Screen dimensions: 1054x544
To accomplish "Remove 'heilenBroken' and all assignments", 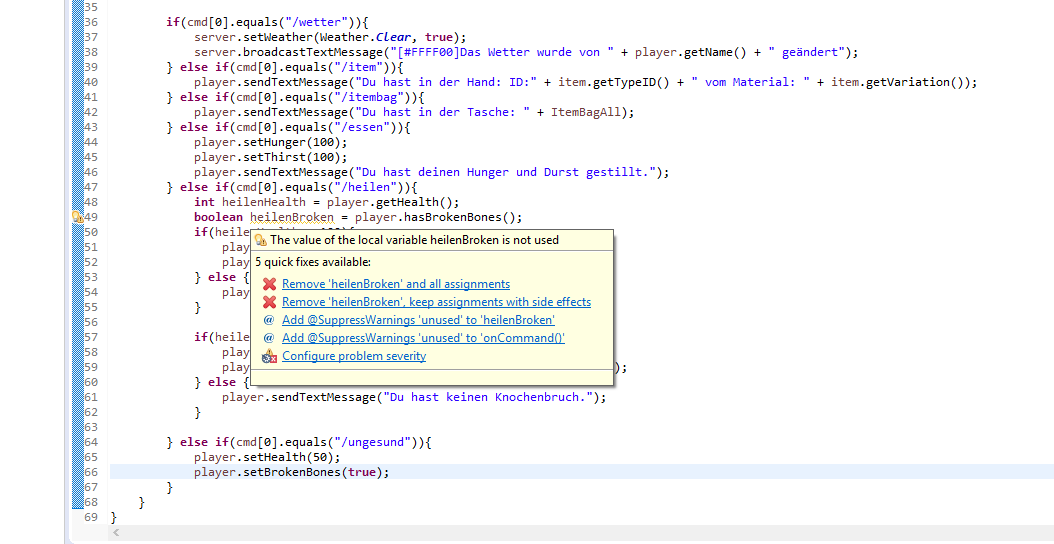I will 395,284.
